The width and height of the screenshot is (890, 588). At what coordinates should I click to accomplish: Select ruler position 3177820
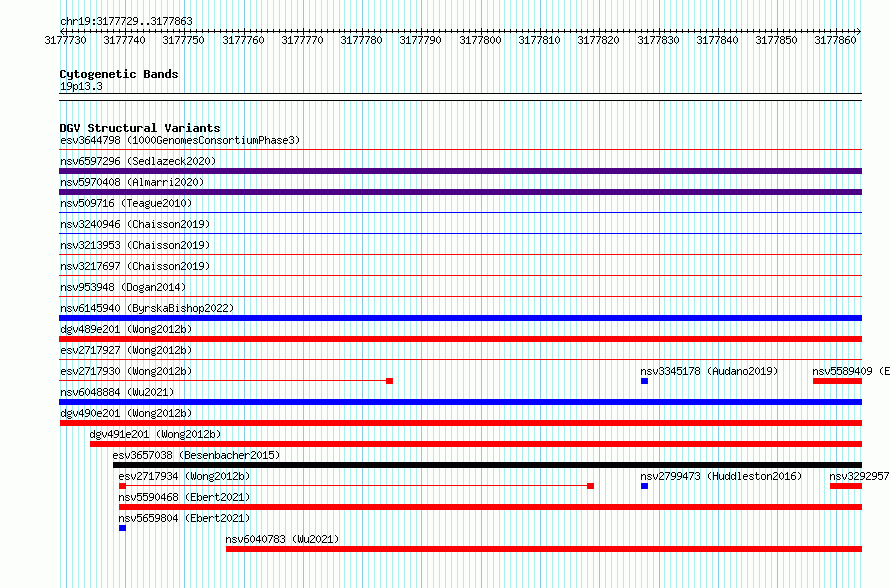(x=598, y=40)
